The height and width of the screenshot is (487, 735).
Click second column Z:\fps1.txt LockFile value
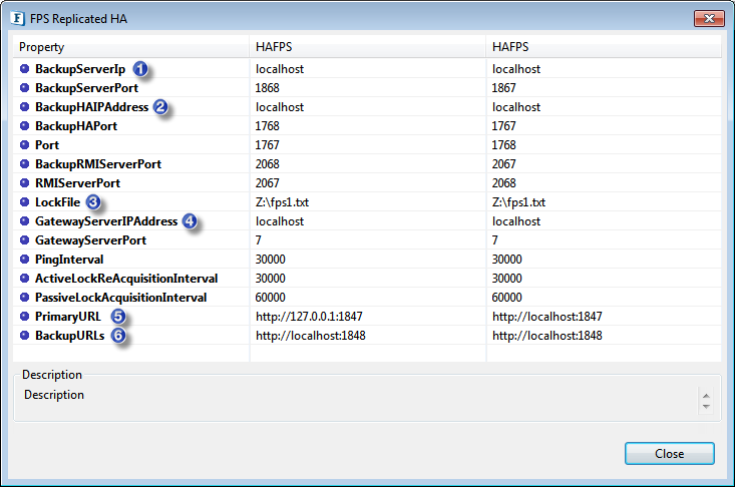tap(518, 202)
